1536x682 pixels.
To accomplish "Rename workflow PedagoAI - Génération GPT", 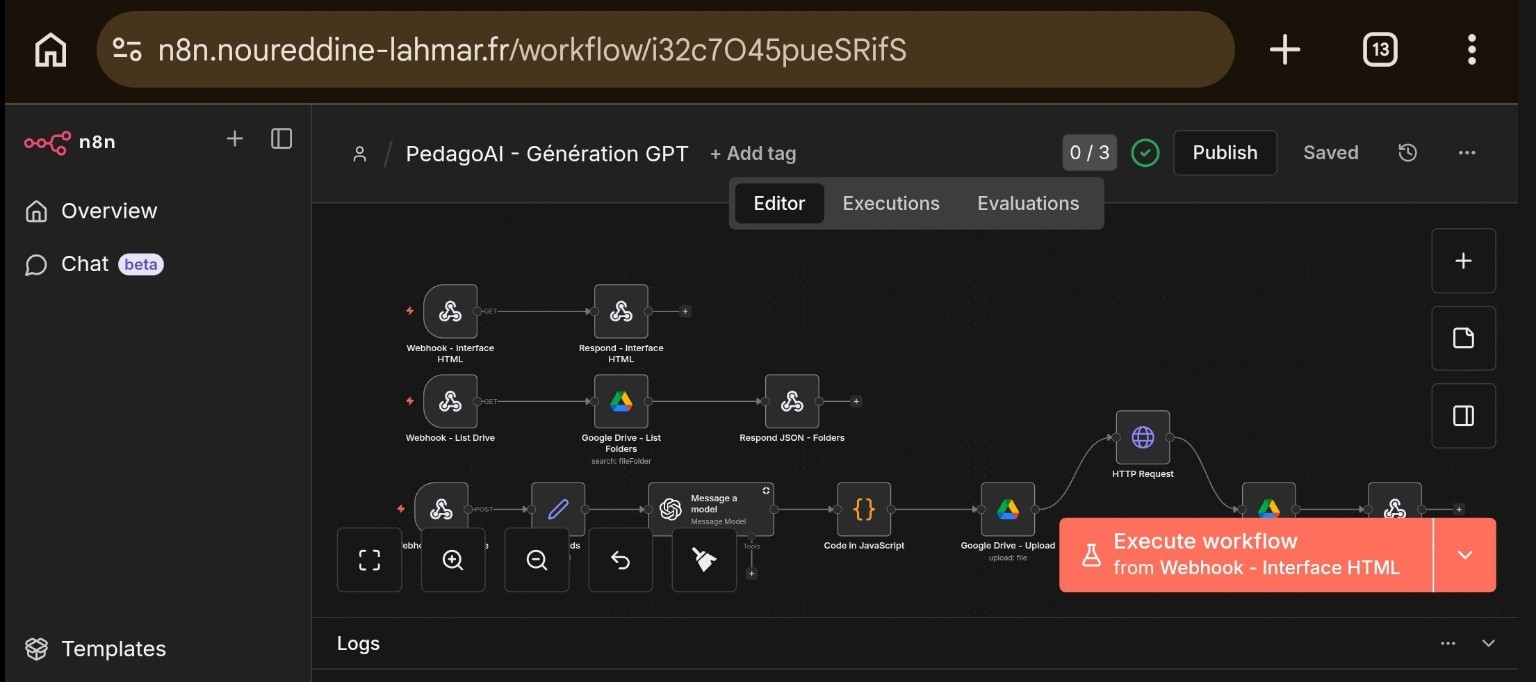I will point(547,154).
